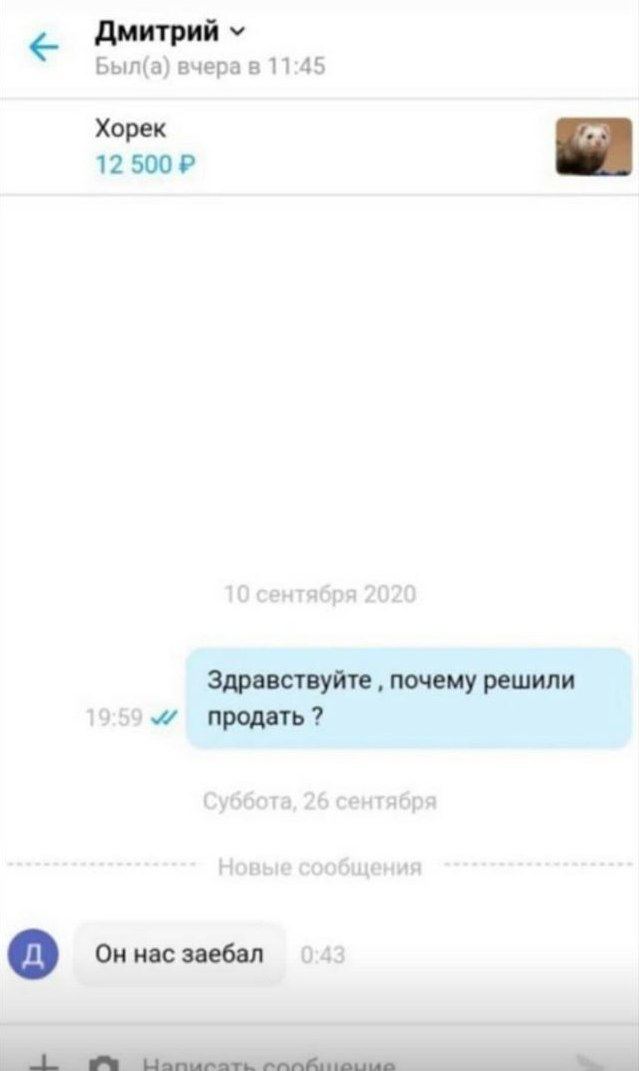Viewport: 639px width, 1071px height.
Task: Open the Хорек listing title
Action: click(130, 128)
